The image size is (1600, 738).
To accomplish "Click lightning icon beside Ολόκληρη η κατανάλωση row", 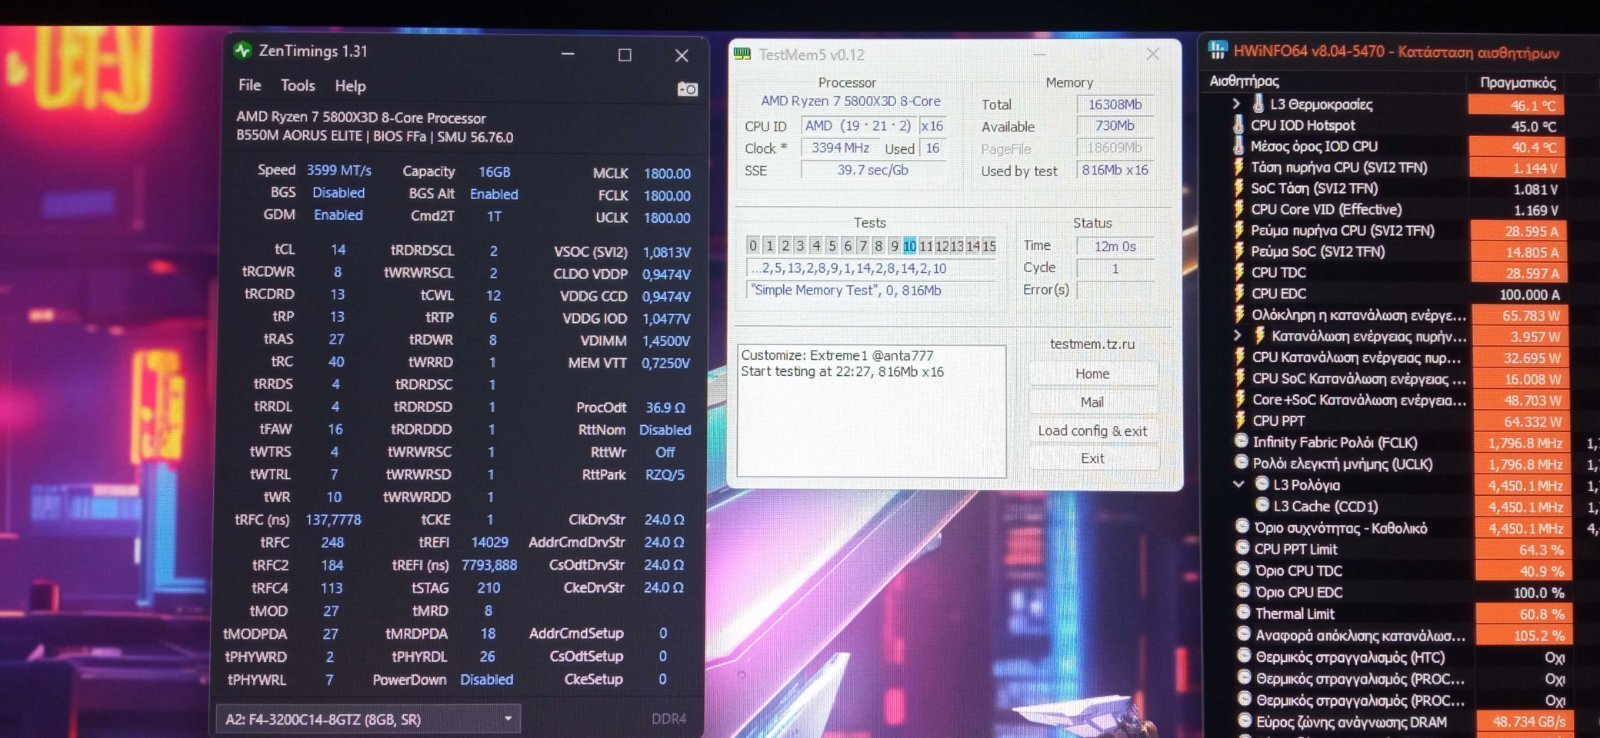I will click(x=1240, y=314).
